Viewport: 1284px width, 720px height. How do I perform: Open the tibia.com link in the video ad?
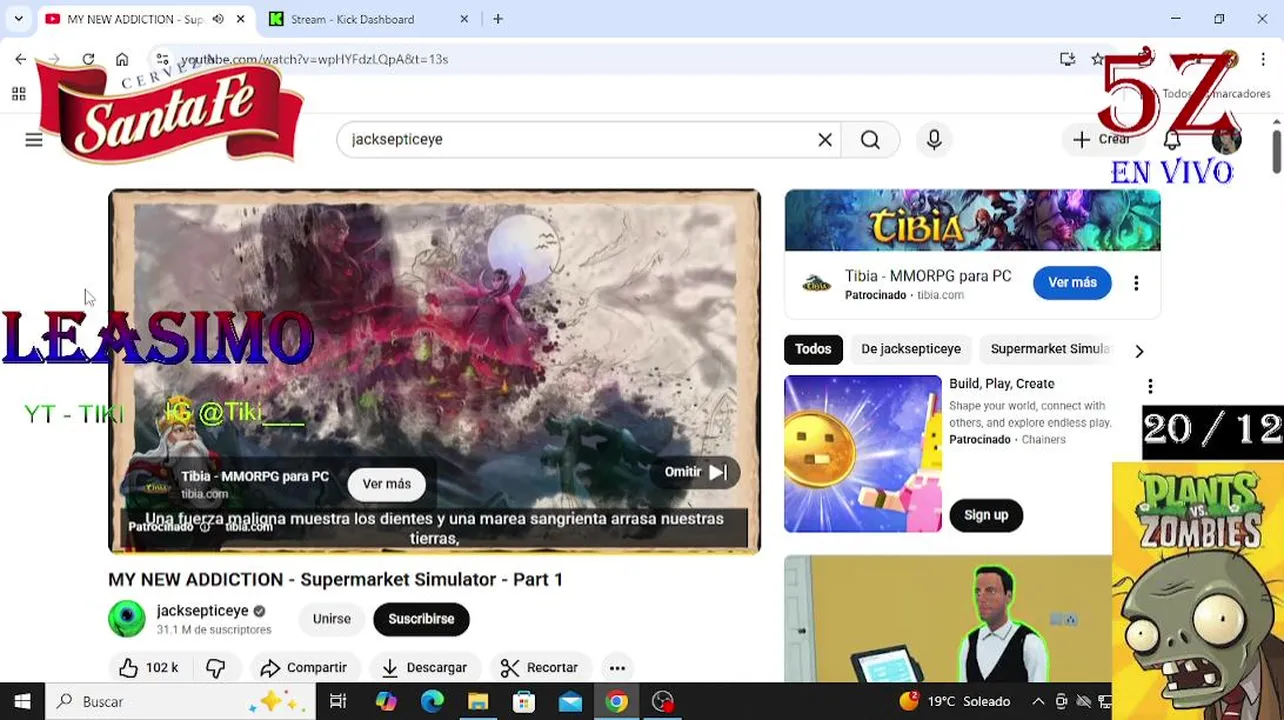tap(249, 527)
